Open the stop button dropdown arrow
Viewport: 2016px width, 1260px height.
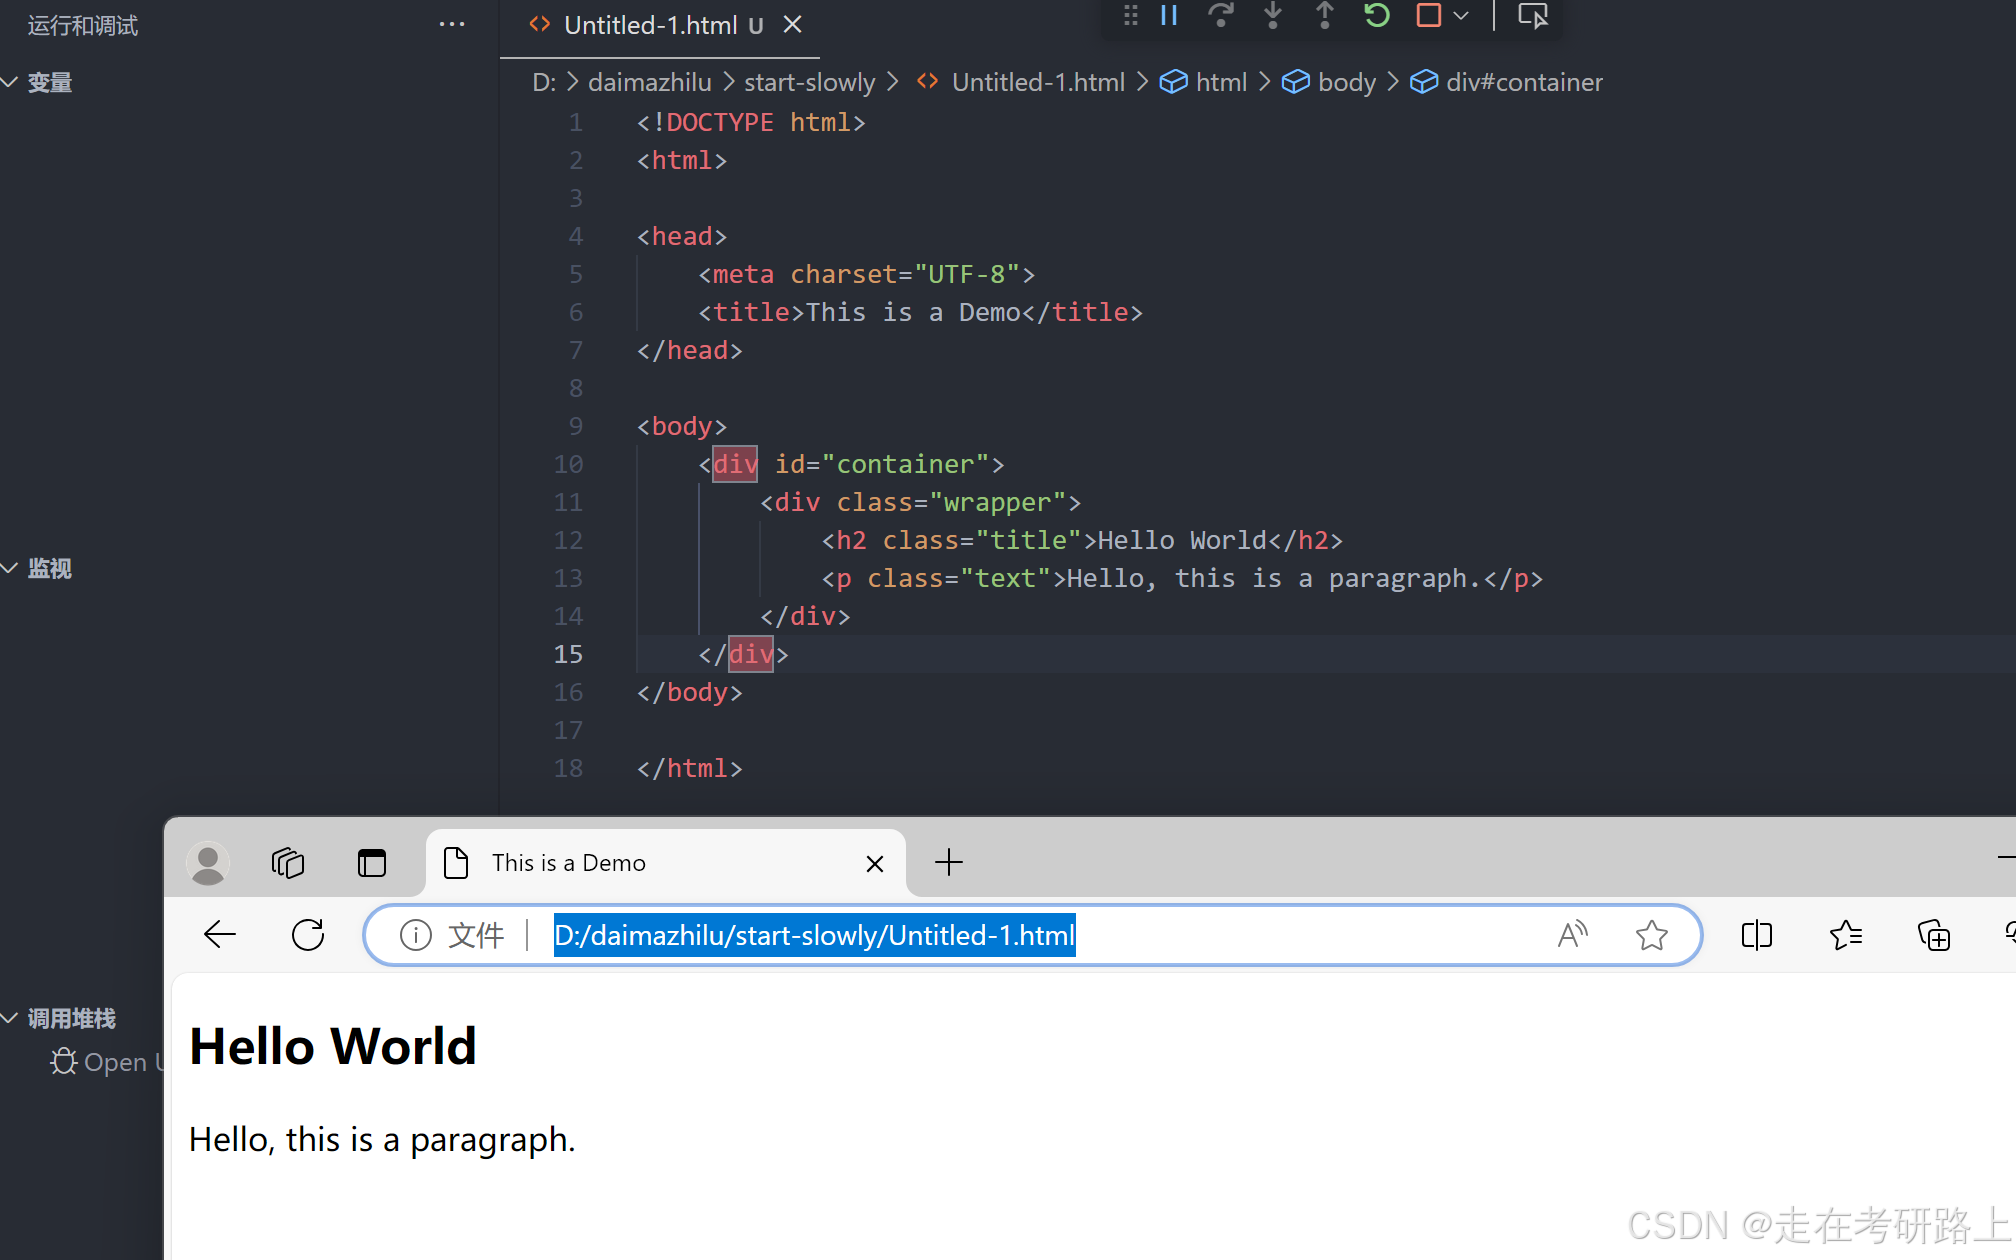[1461, 15]
